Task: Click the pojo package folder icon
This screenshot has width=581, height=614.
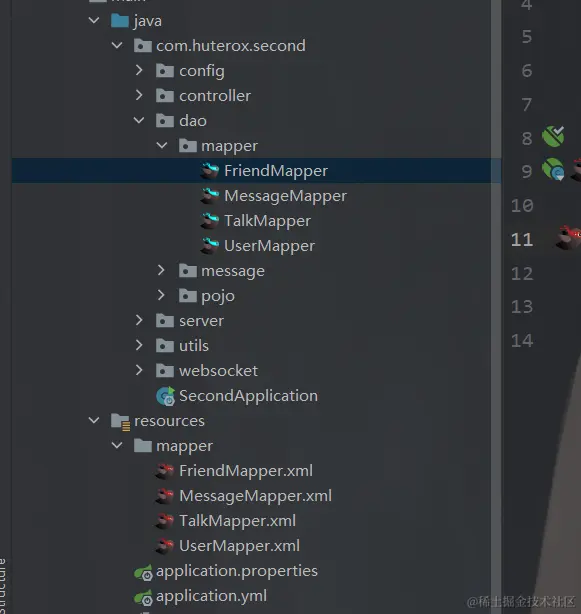Action: [x=188, y=296]
